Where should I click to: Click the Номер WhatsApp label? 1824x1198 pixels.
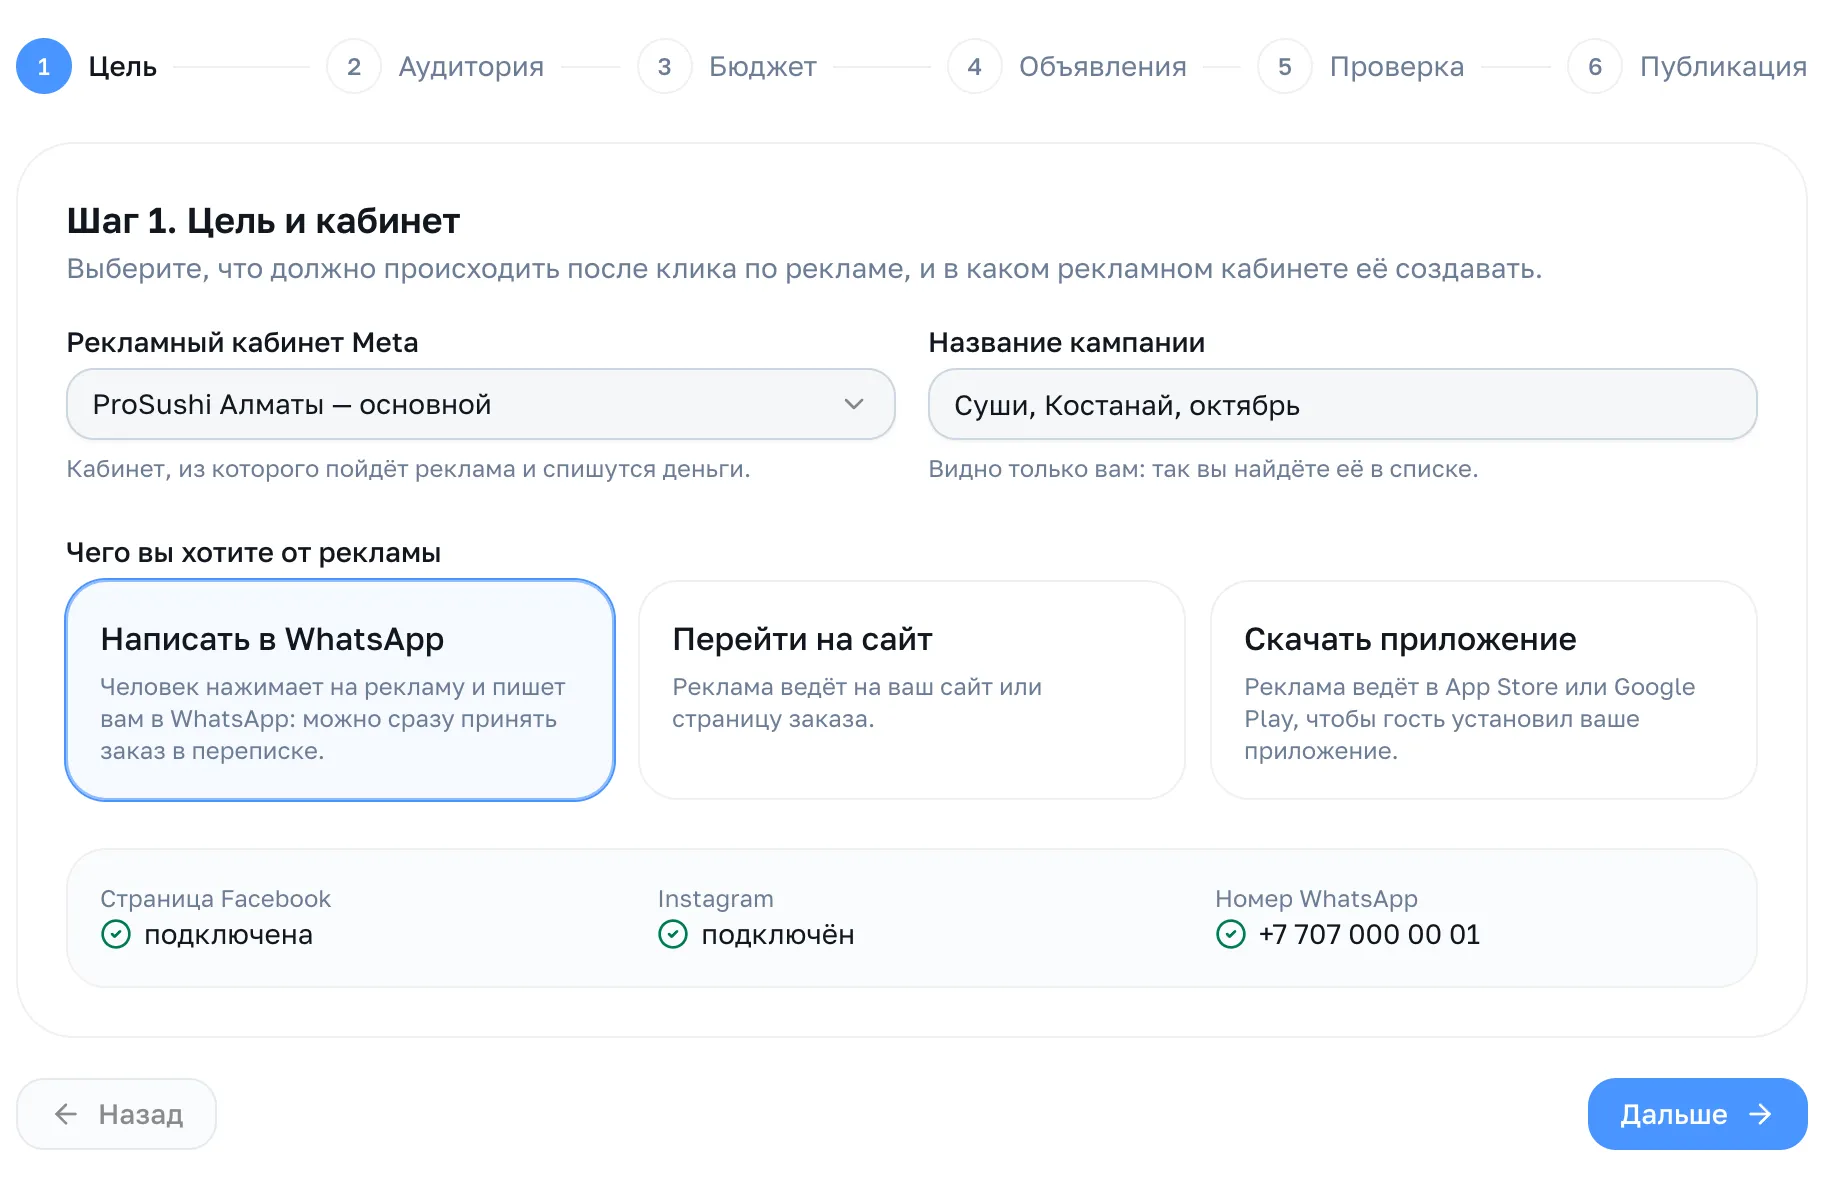[1316, 898]
